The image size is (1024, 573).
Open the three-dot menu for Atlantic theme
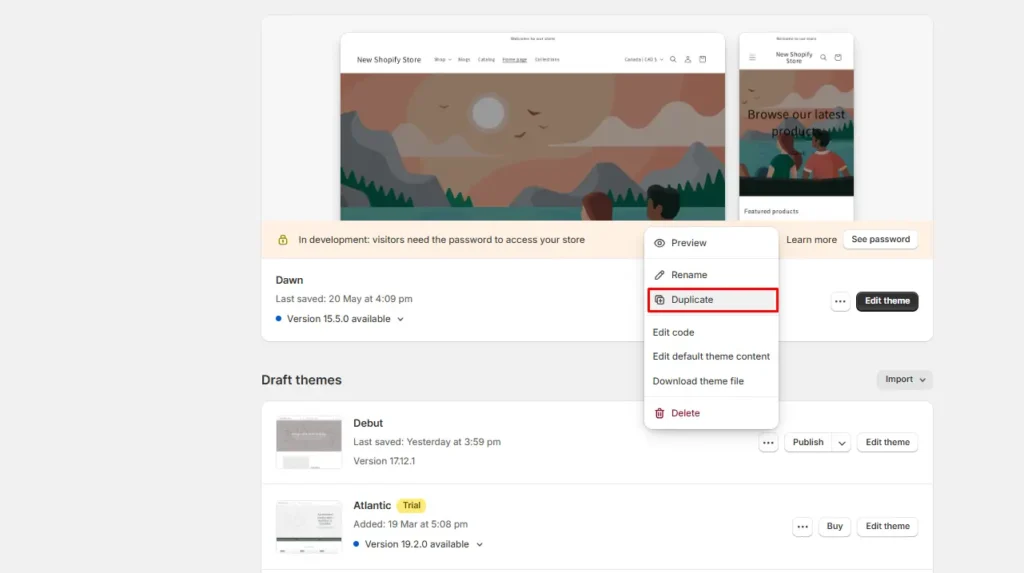[x=802, y=527]
